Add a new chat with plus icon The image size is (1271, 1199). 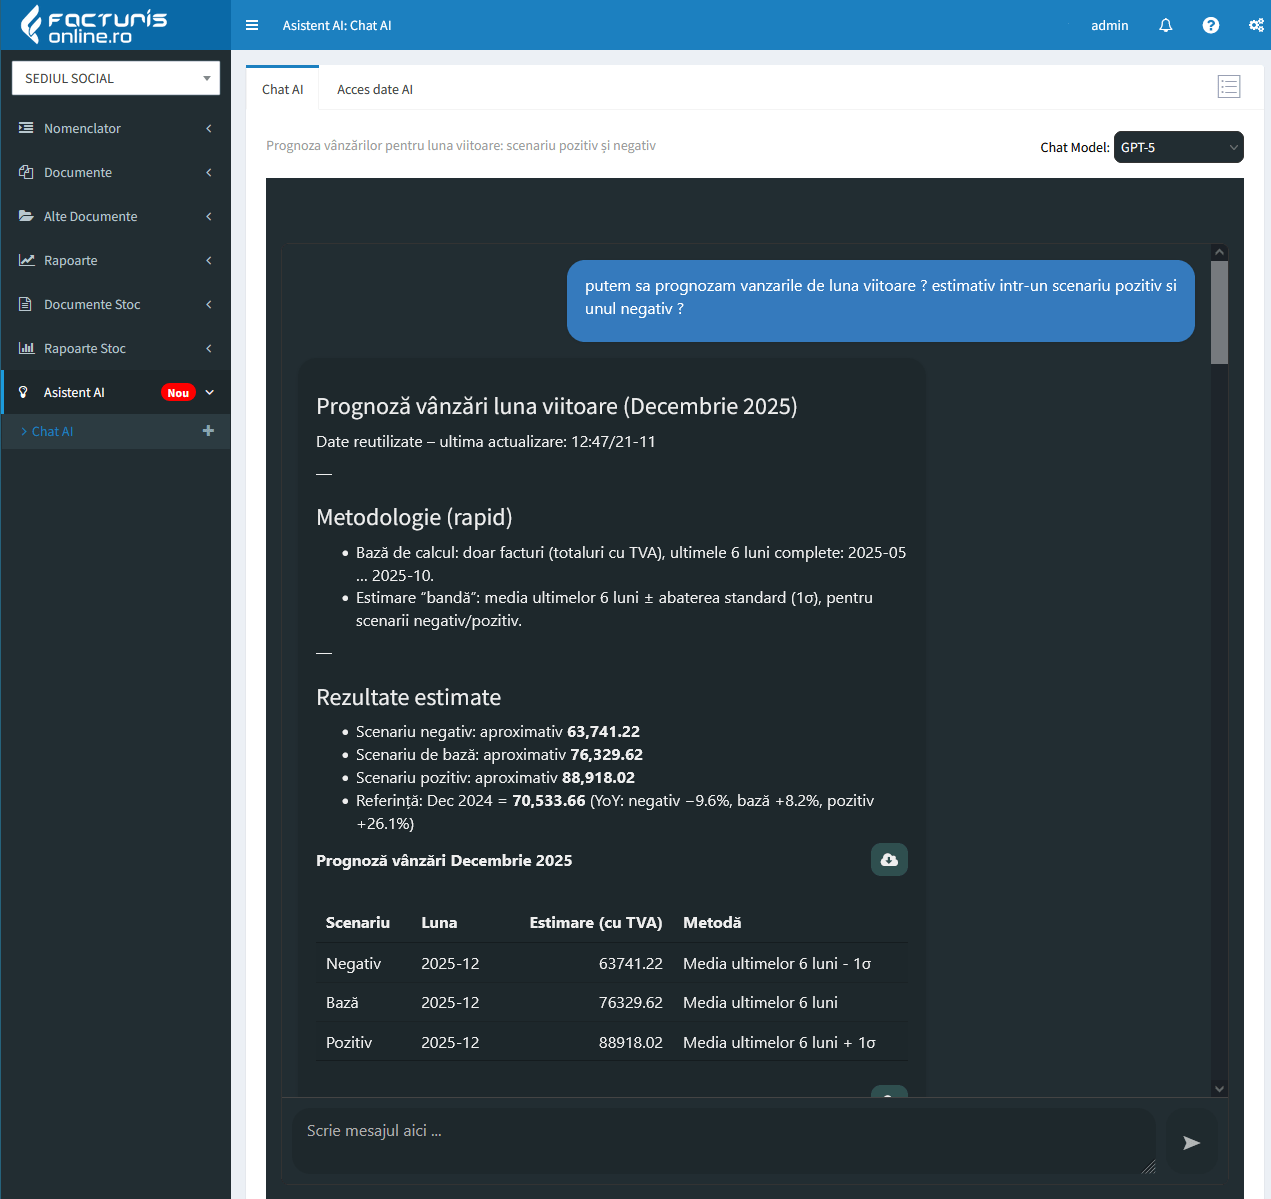(208, 431)
